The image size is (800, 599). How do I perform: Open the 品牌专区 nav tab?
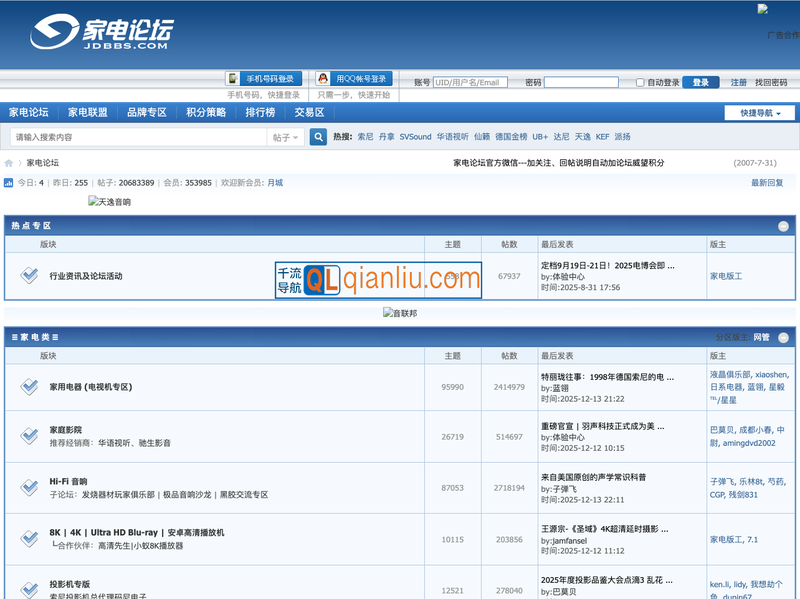point(147,112)
